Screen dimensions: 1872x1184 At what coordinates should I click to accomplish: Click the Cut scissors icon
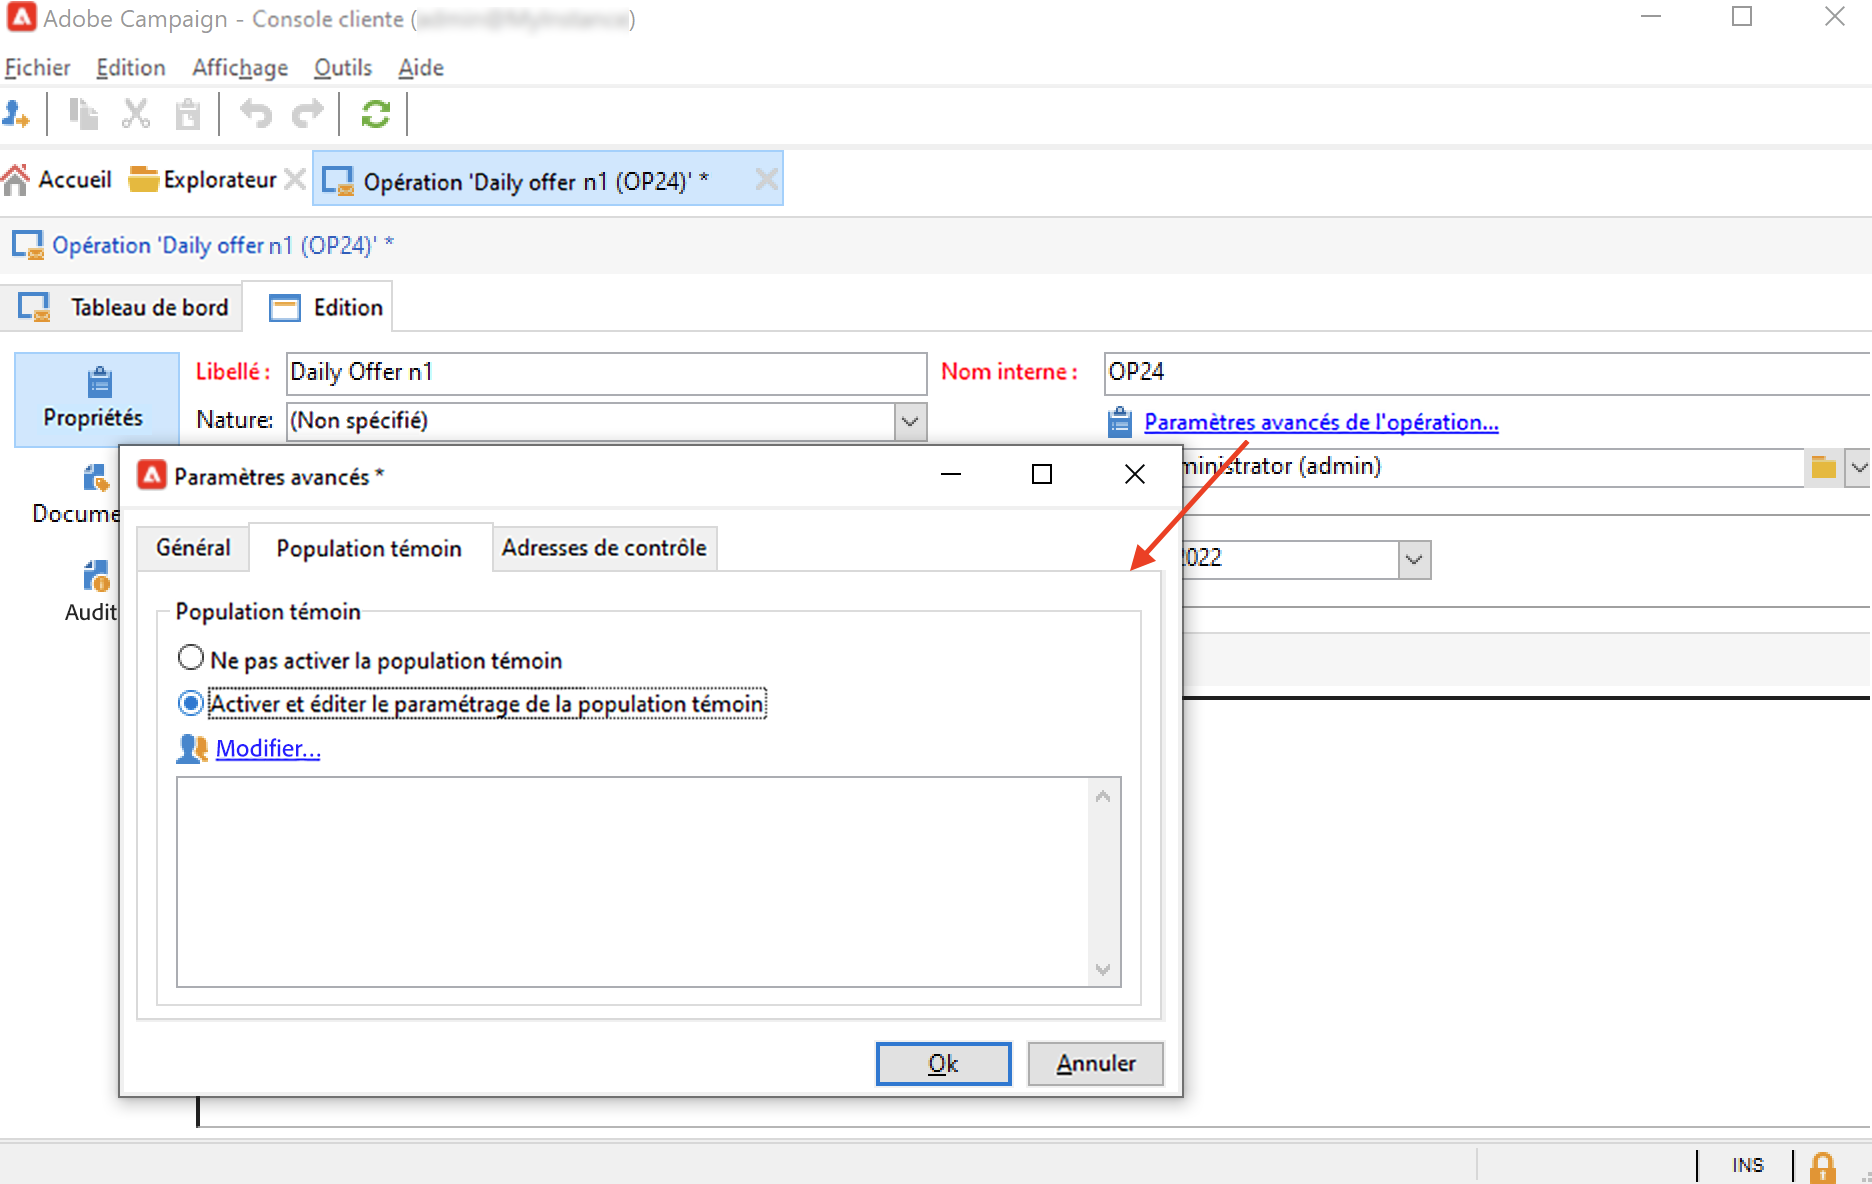(x=136, y=114)
